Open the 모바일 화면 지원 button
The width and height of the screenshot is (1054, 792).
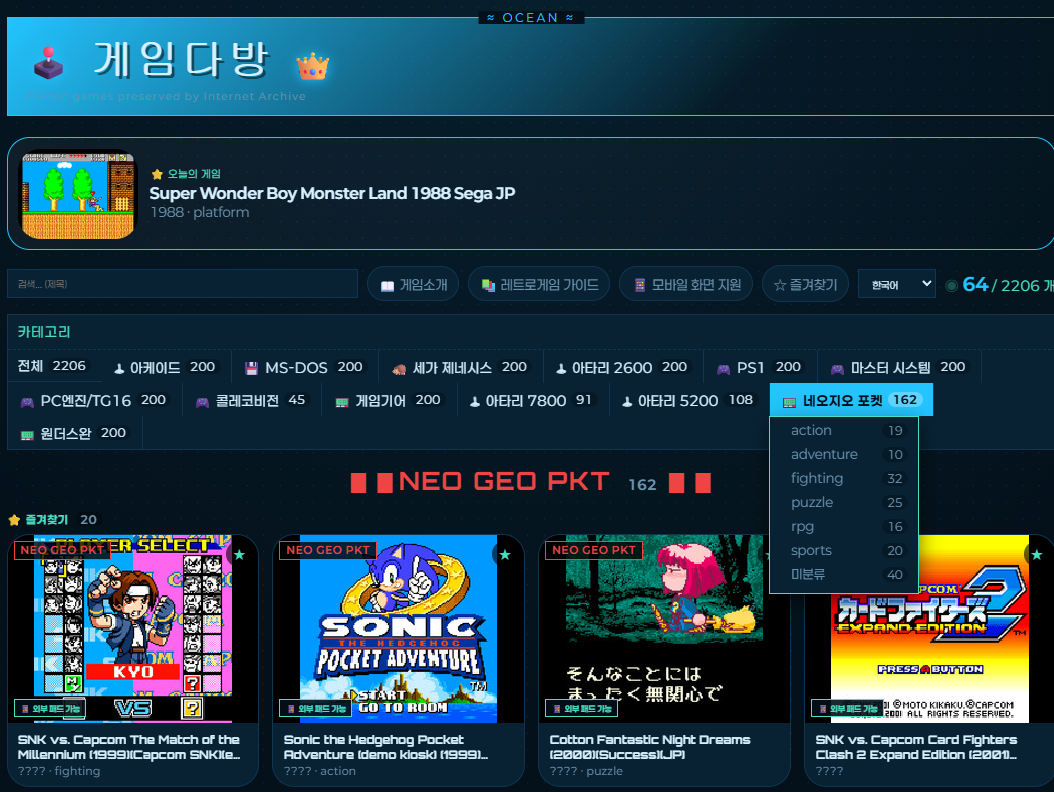tap(686, 284)
